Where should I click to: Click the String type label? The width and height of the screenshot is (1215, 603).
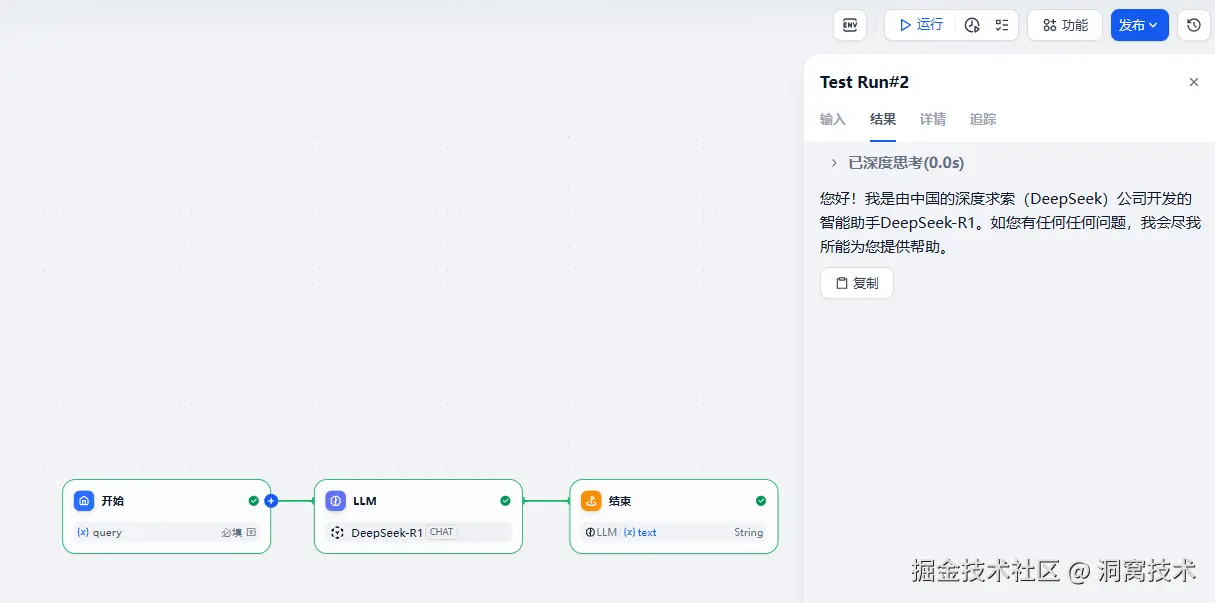(748, 532)
